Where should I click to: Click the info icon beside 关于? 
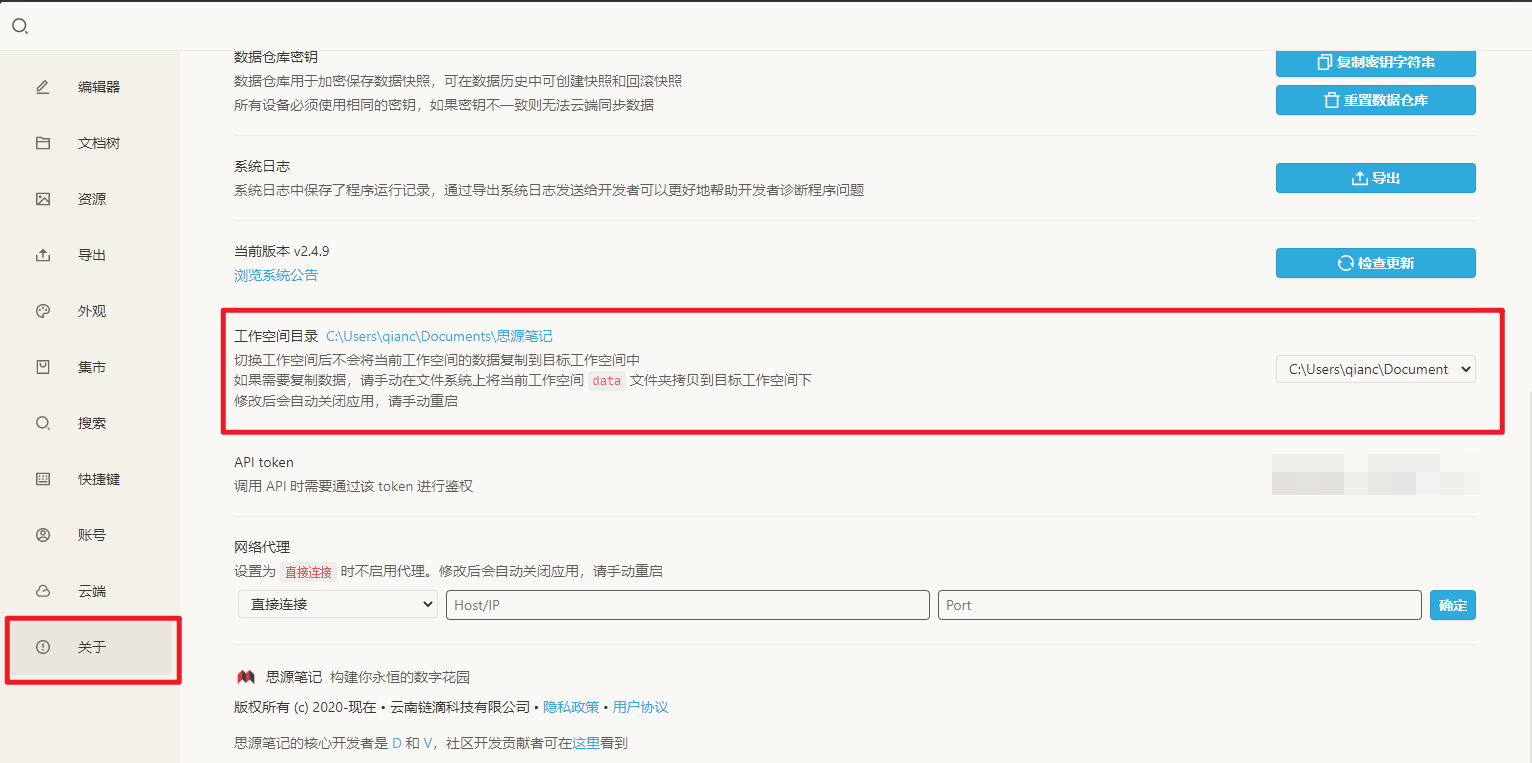coord(43,647)
